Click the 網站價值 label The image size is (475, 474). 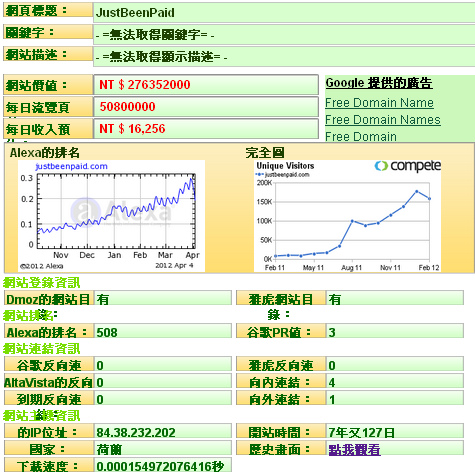point(48,85)
